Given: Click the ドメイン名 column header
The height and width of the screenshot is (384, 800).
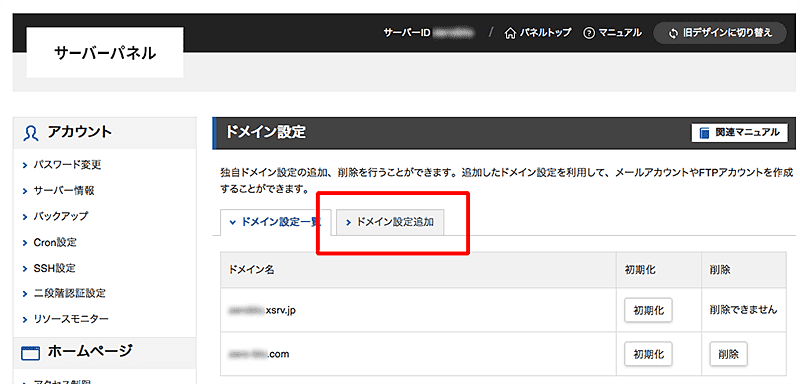Looking at the screenshot, I should pyautogui.click(x=418, y=270).
